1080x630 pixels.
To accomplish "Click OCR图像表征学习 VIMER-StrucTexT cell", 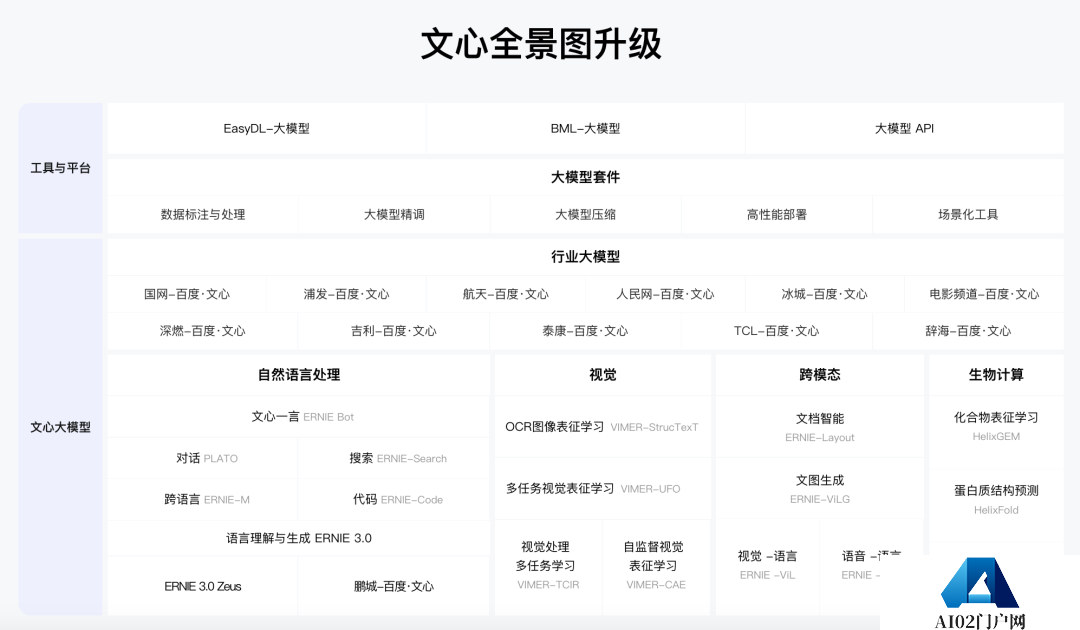I will (x=603, y=427).
